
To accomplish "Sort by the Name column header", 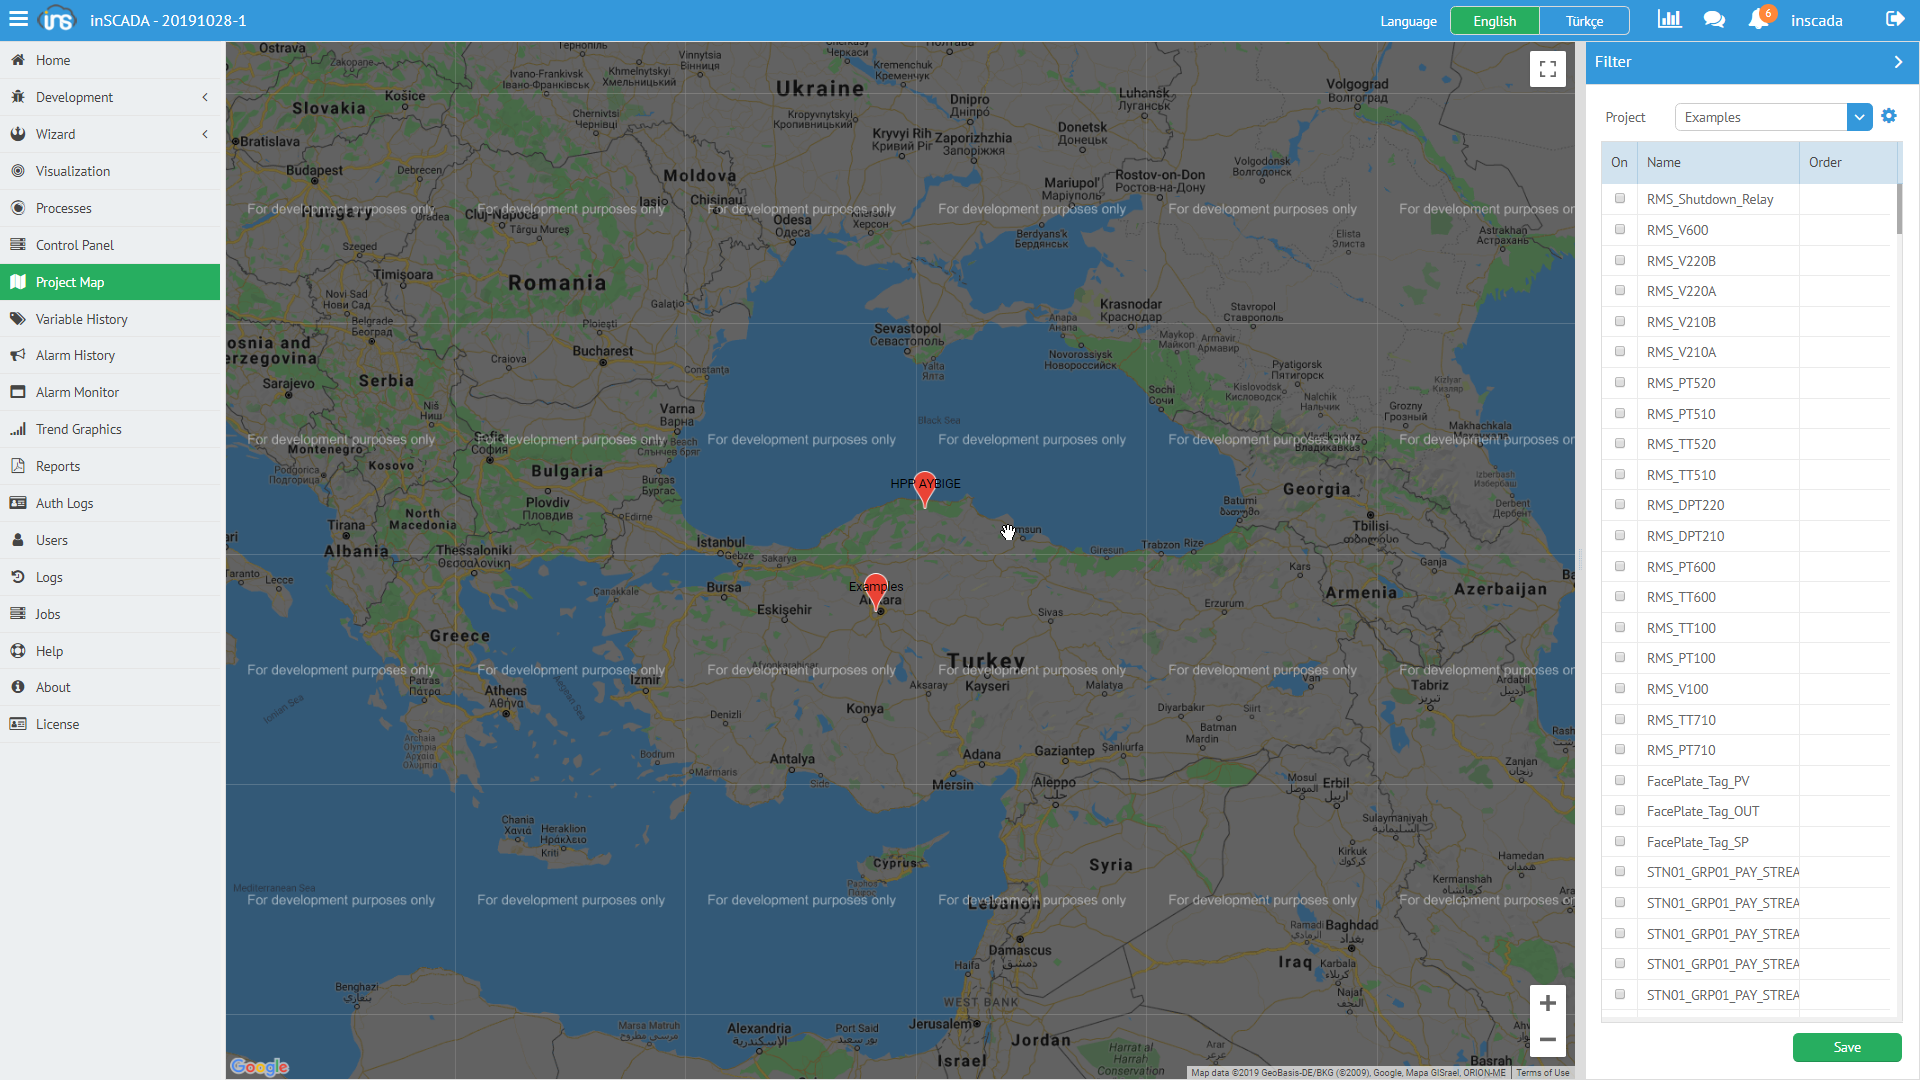I will [1718, 162].
